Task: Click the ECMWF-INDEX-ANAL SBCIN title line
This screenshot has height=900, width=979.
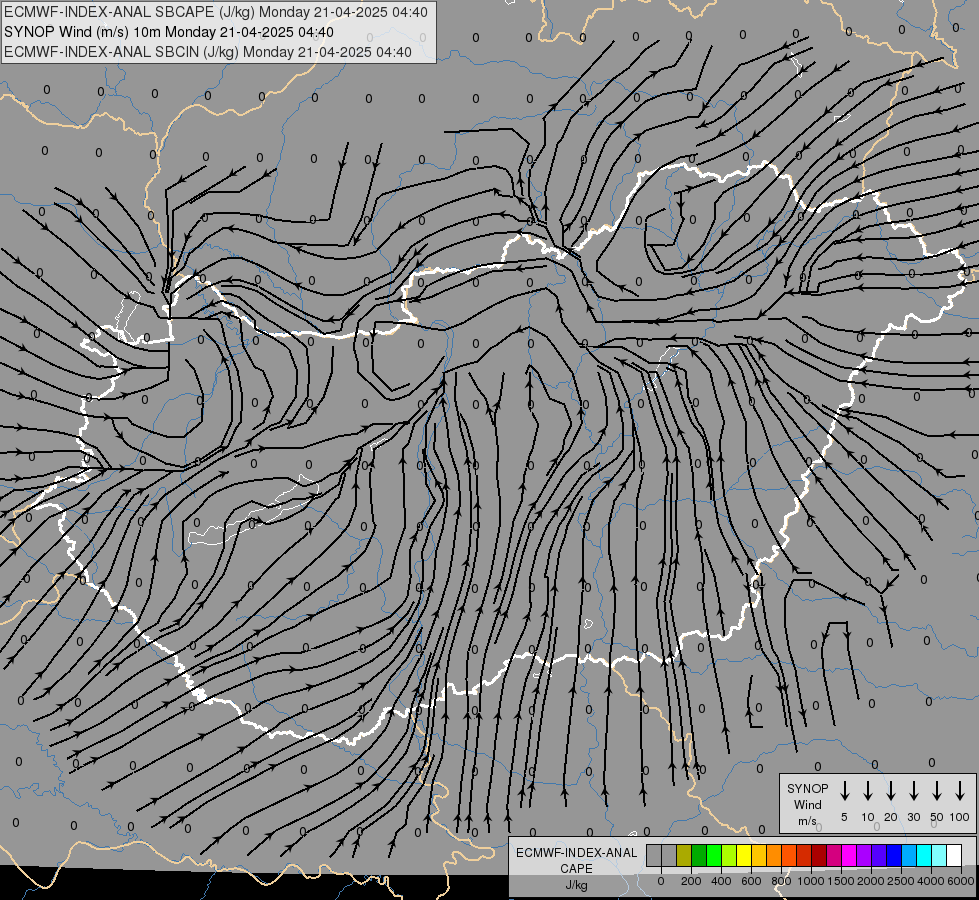Action: pyautogui.click(x=208, y=52)
